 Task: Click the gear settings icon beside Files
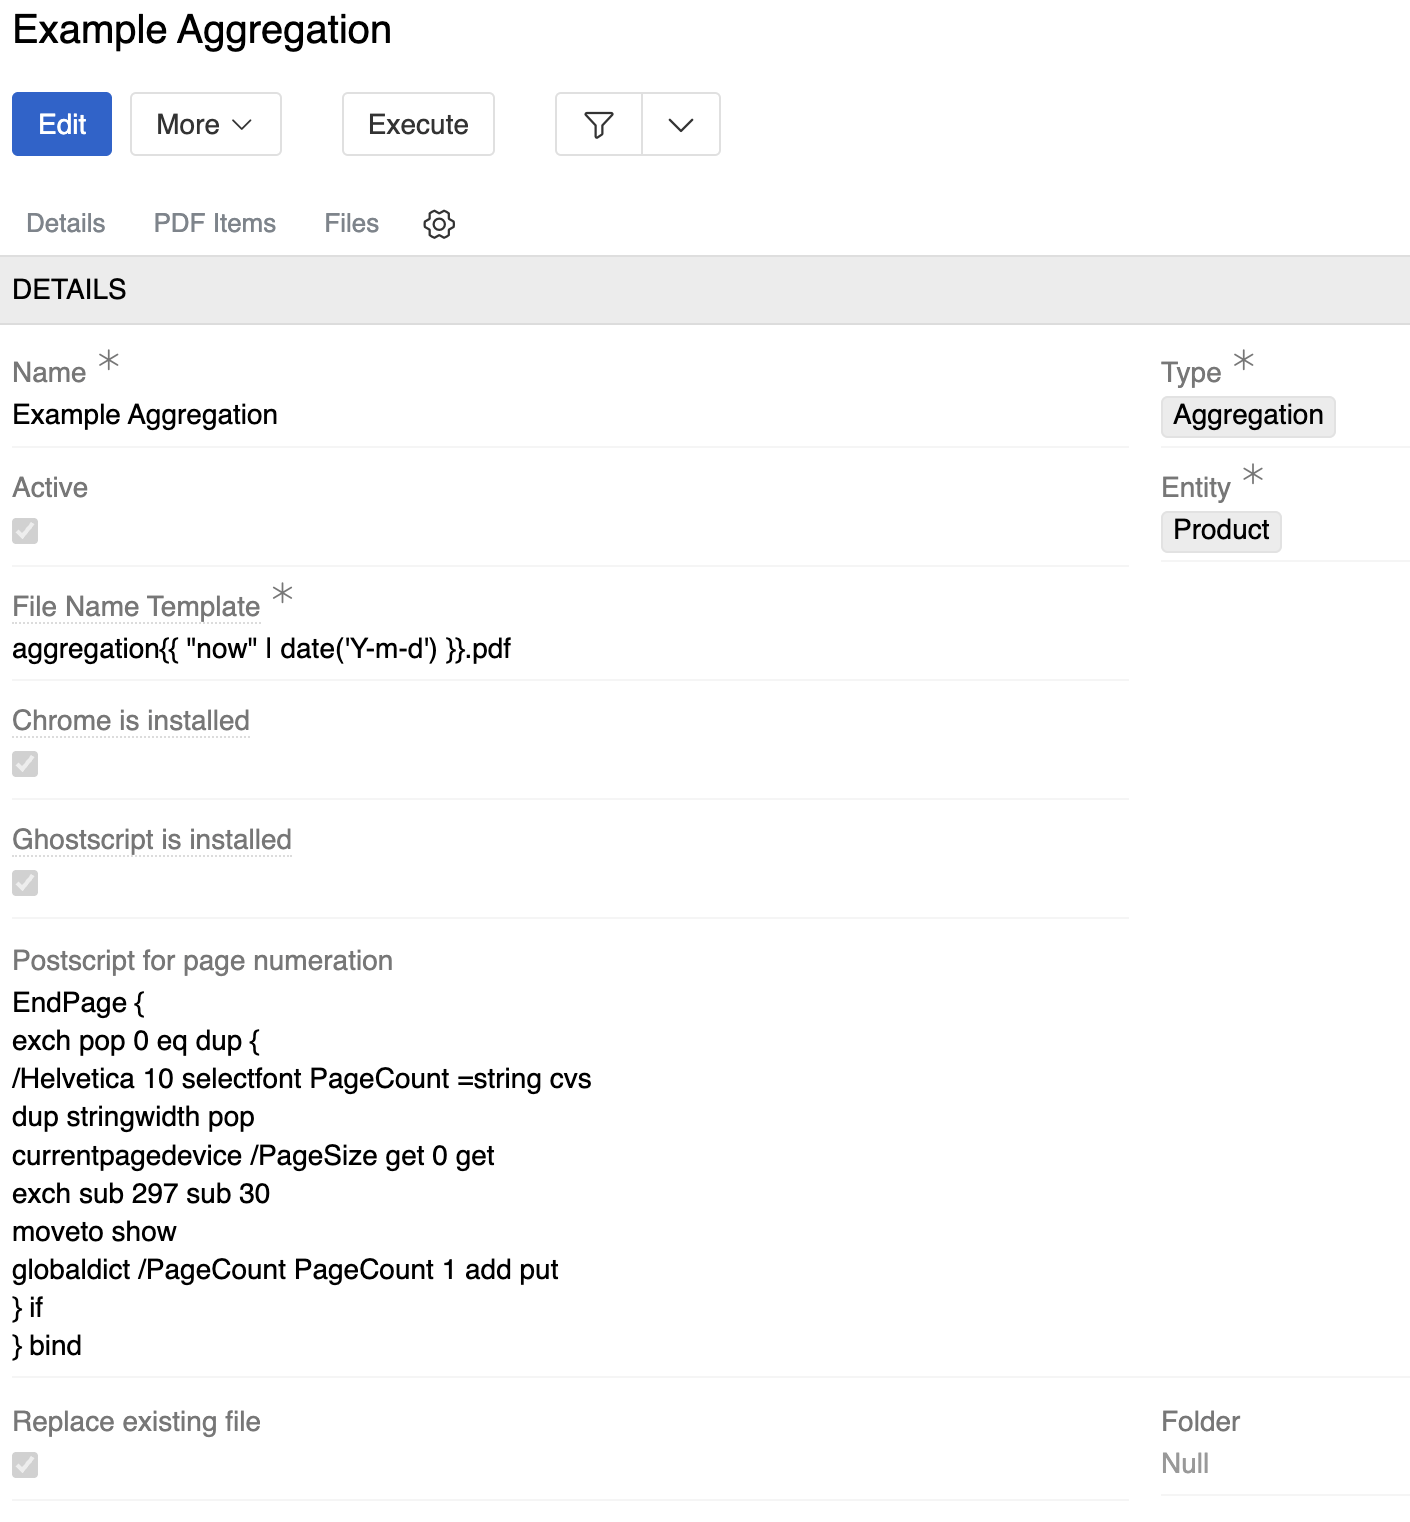[438, 224]
